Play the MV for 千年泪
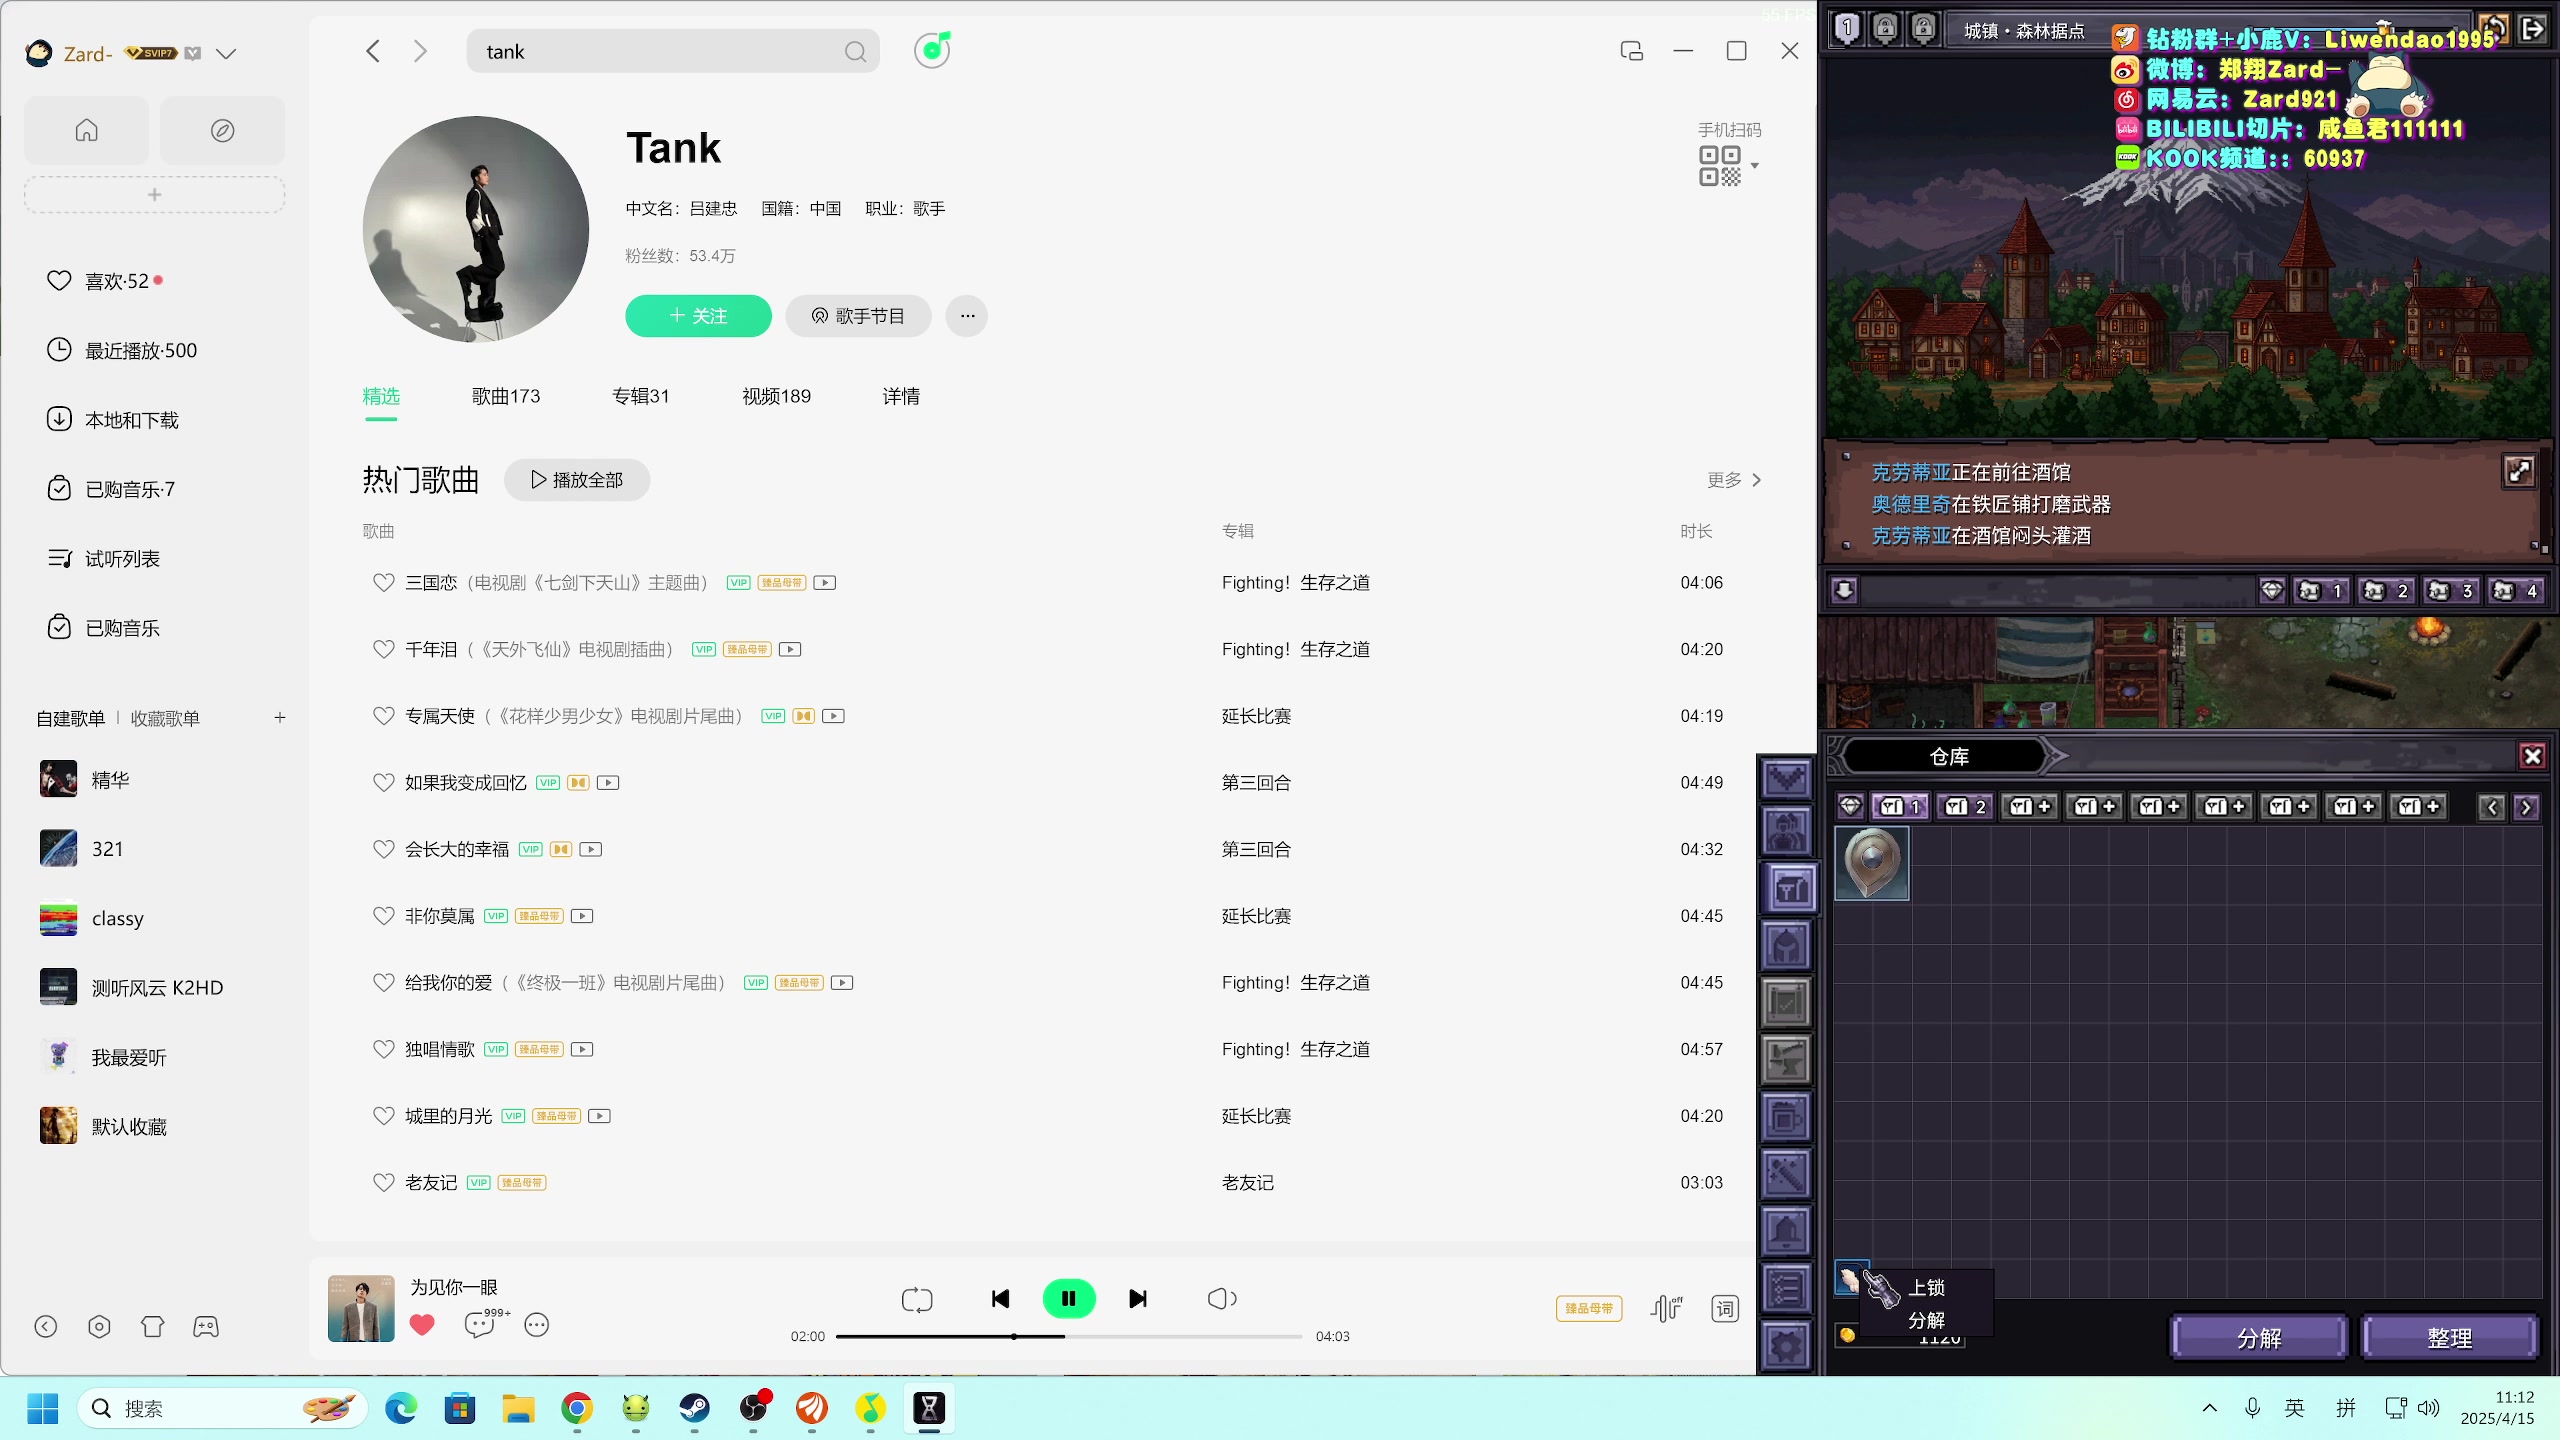The width and height of the screenshot is (2560, 1440). [x=790, y=650]
